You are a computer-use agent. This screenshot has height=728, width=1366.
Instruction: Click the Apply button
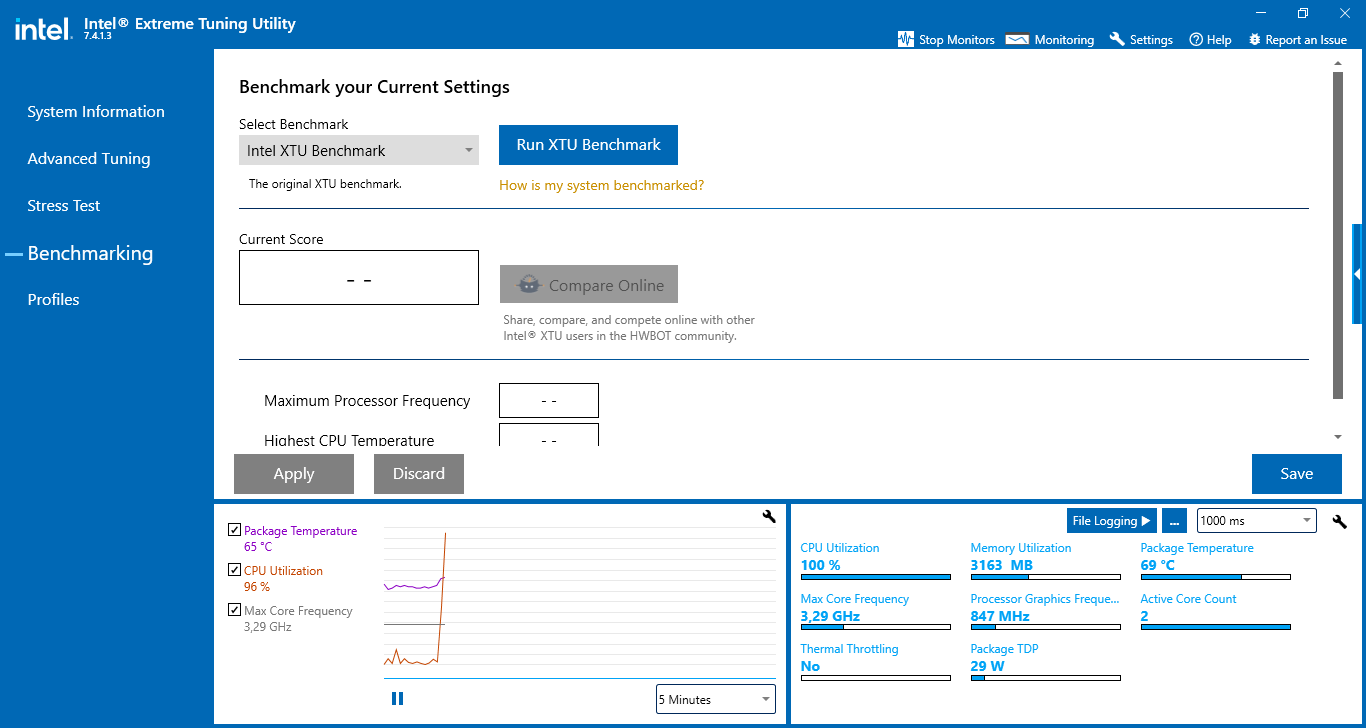pos(294,474)
